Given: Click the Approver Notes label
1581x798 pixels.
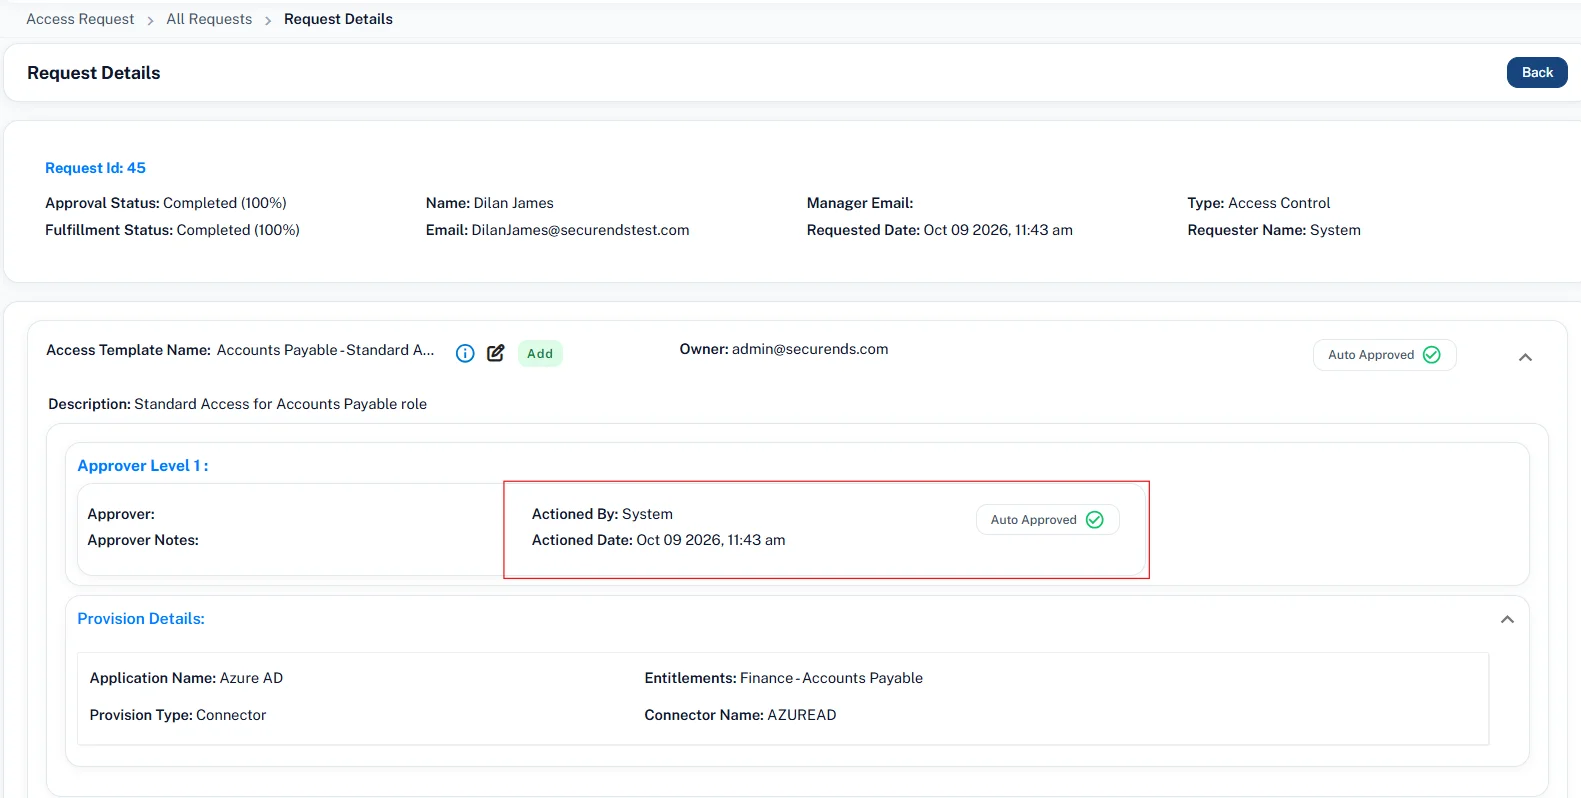Looking at the screenshot, I should (143, 540).
